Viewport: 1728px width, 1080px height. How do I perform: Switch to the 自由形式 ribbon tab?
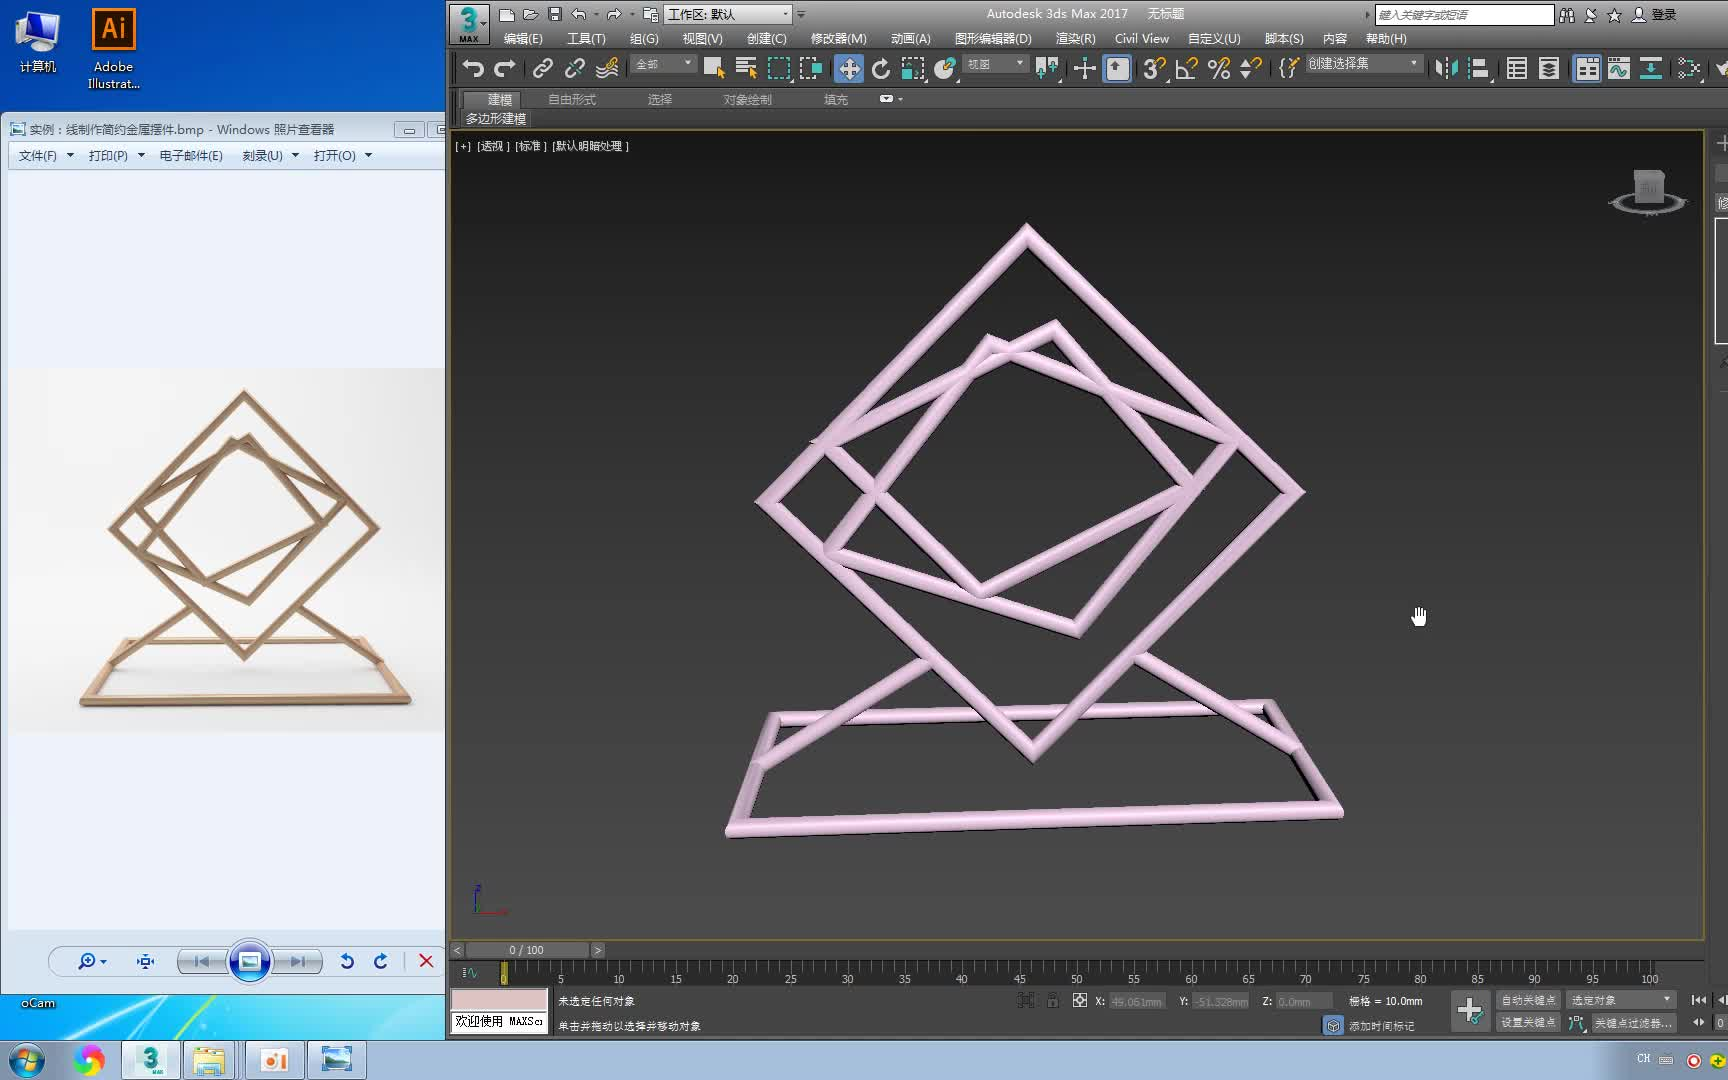click(x=571, y=99)
